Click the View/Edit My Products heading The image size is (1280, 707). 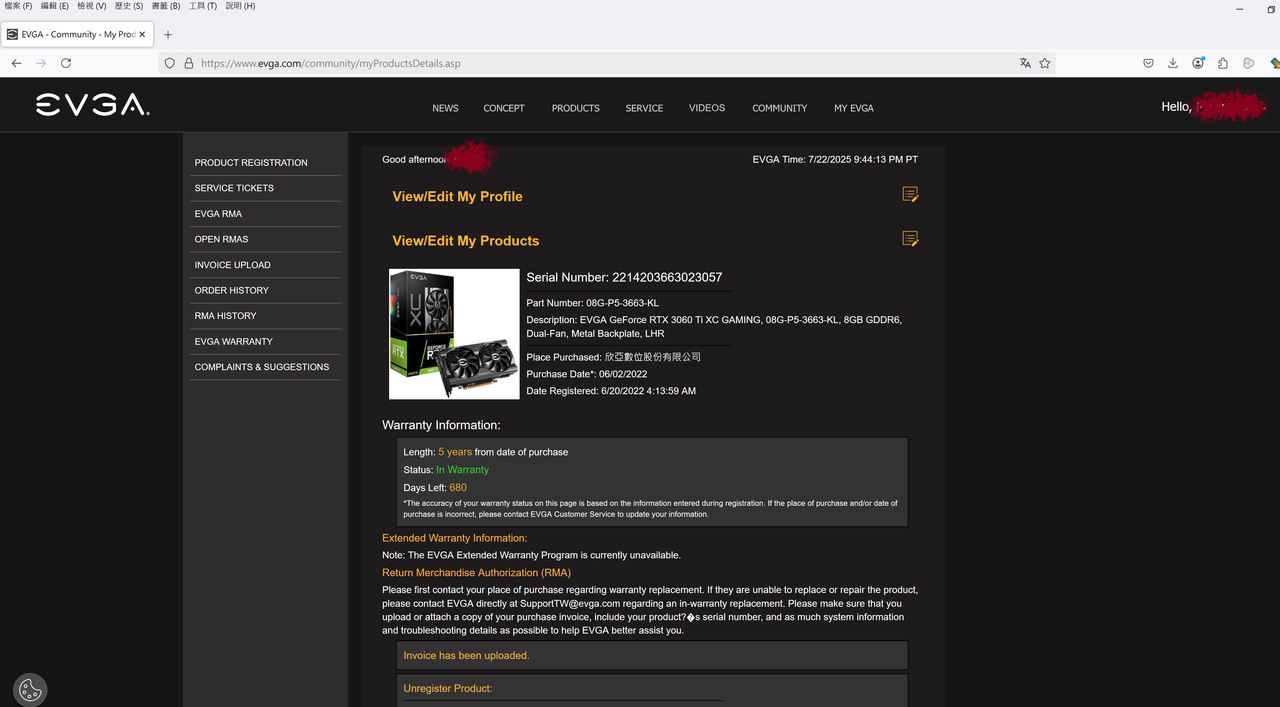tap(465, 241)
